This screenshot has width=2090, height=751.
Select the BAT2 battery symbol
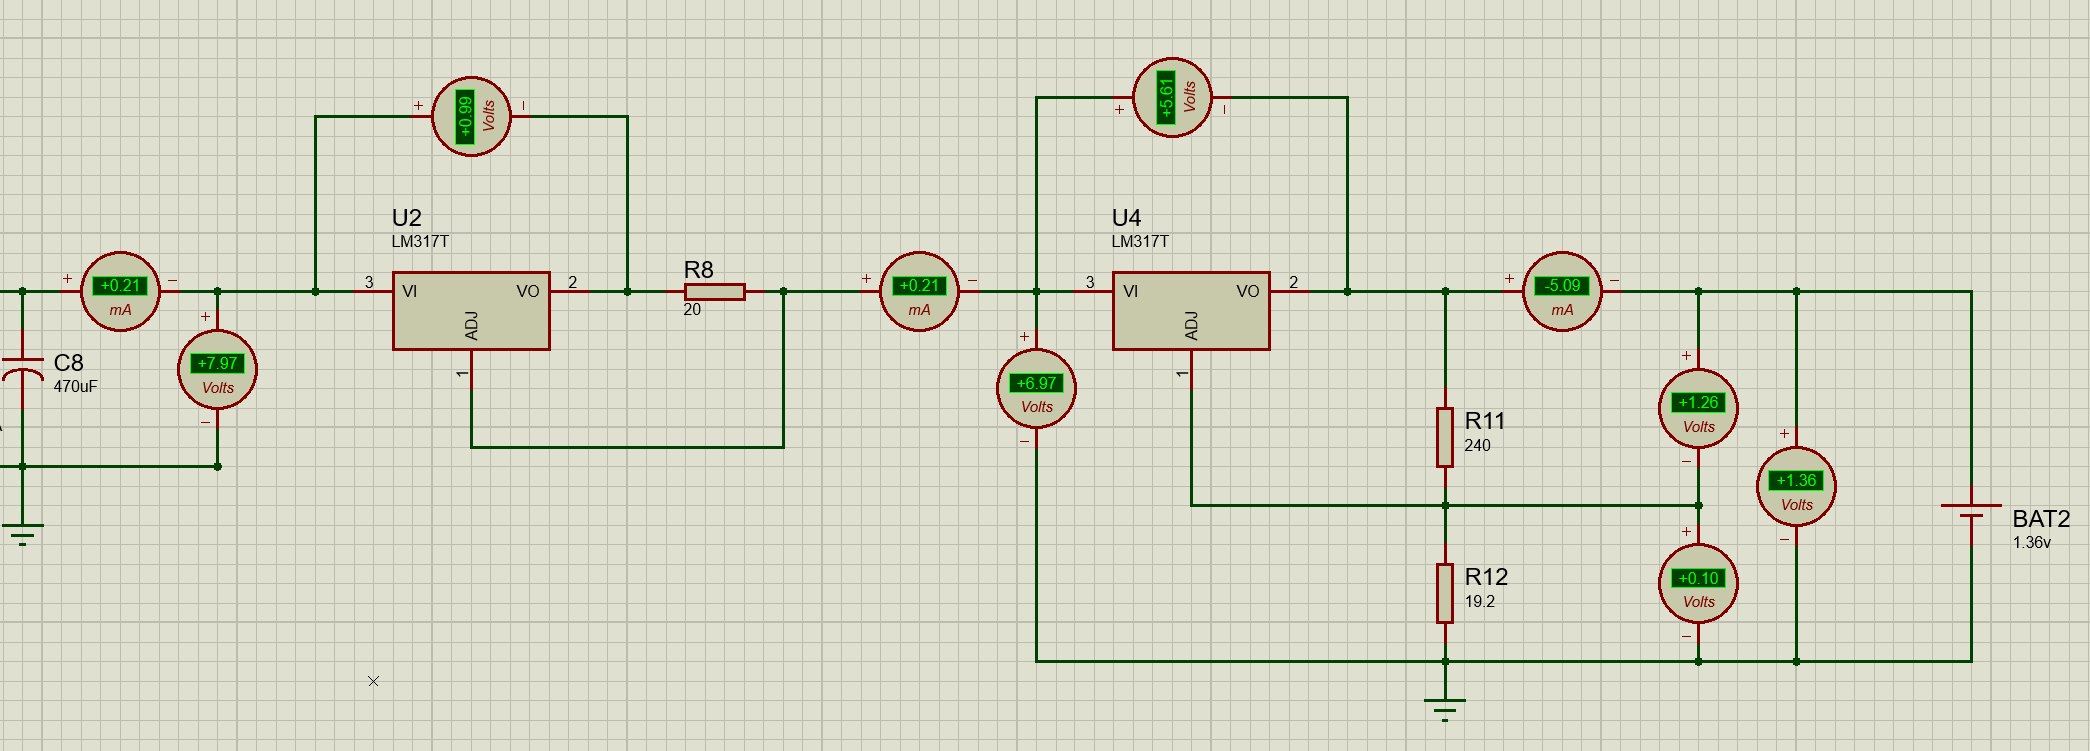point(1971,511)
